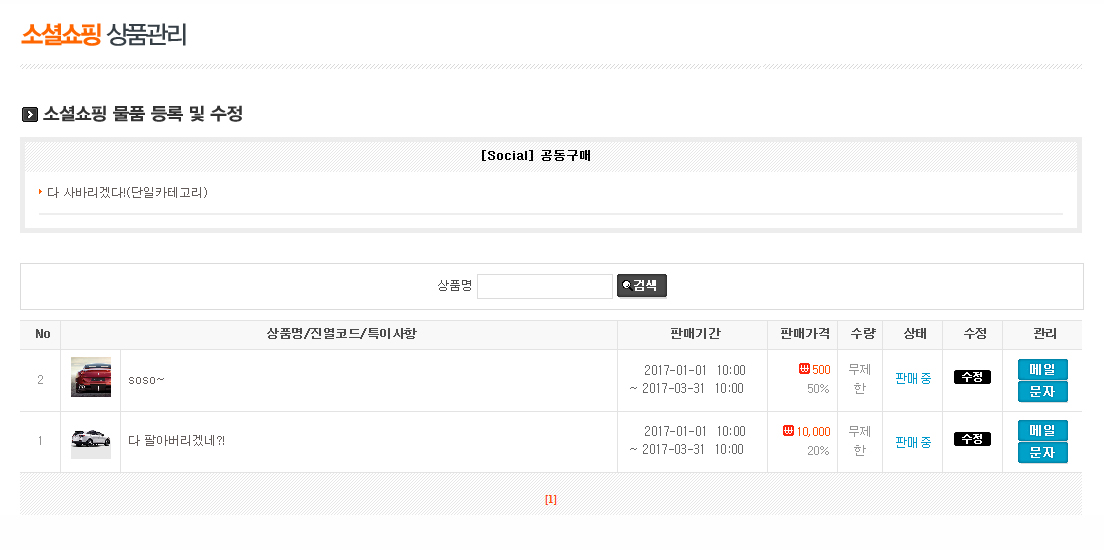Click 메일 button for 다 팔아버리겠네?! row
Image resolution: width=1104 pixels, height=550 pixels.
pos(1042,430)
